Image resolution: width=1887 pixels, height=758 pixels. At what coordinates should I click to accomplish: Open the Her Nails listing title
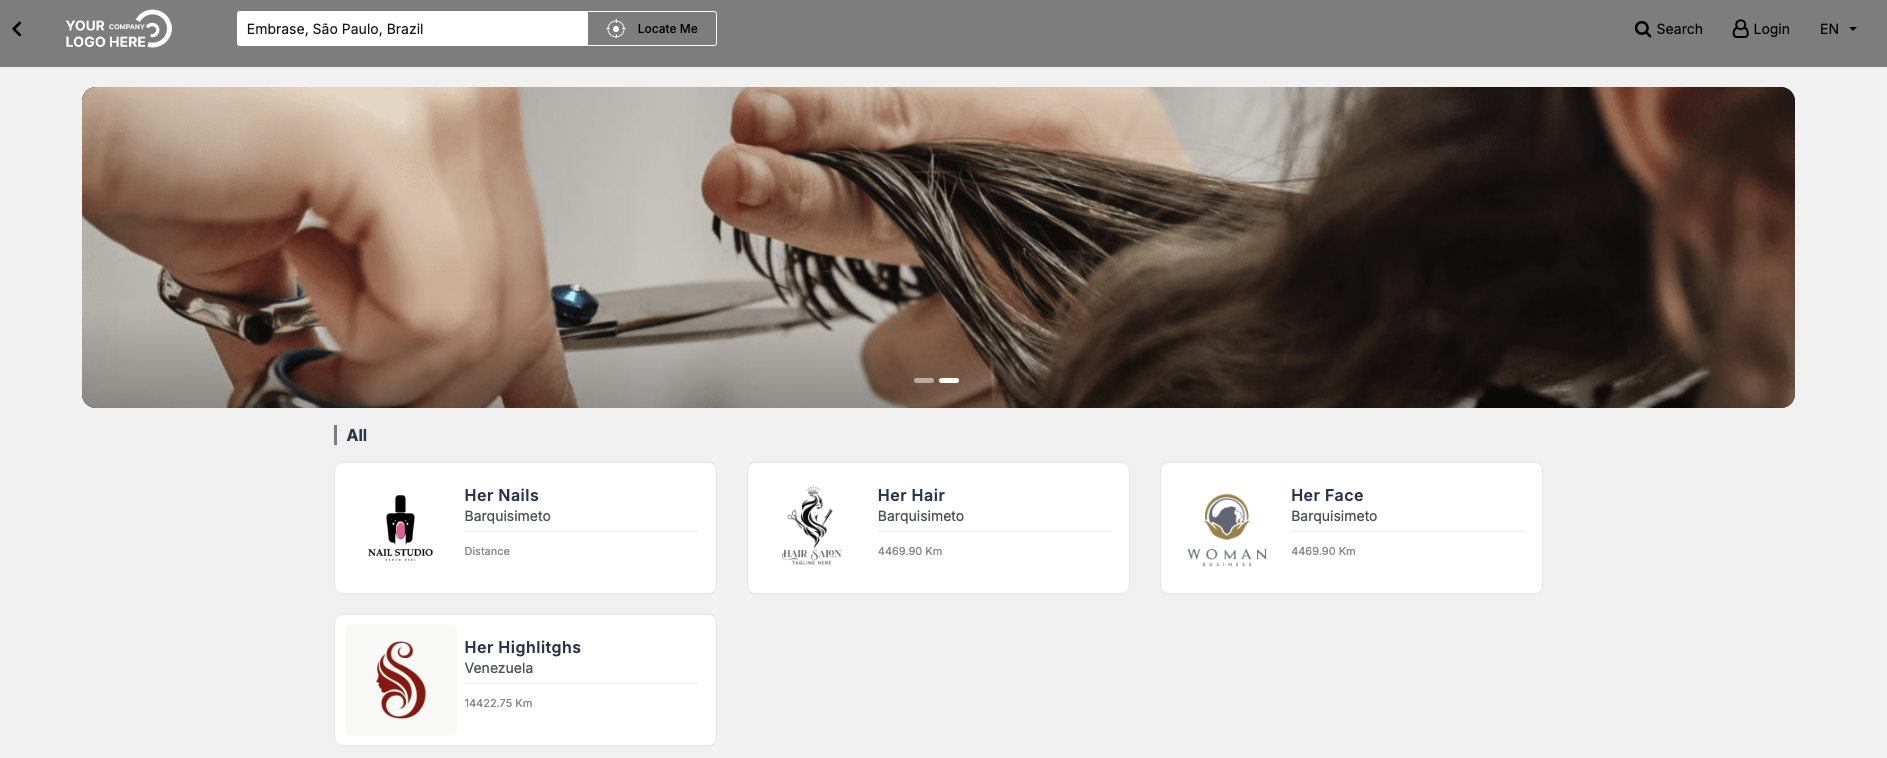[501, 495]
